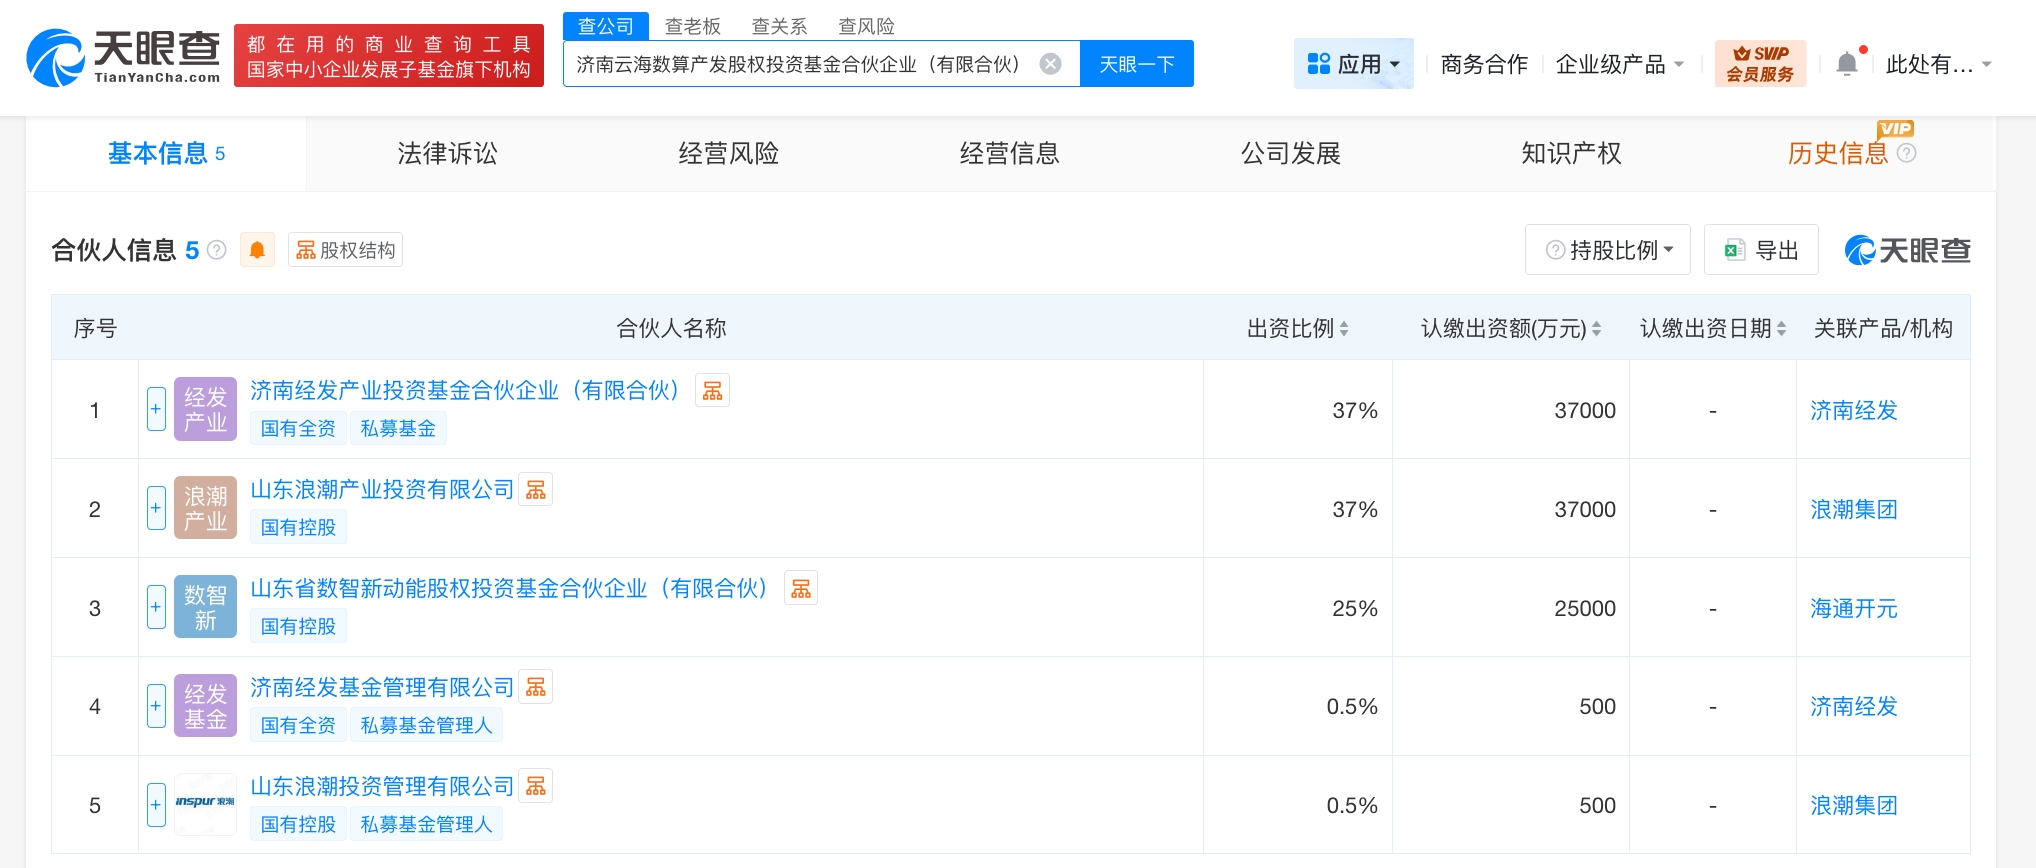Image resolution: width=2036 pixels, height=868 pixels.
Task: Click structure icon beside 山东浪潮产业投资有限公司
Action: tap(536, 490)
